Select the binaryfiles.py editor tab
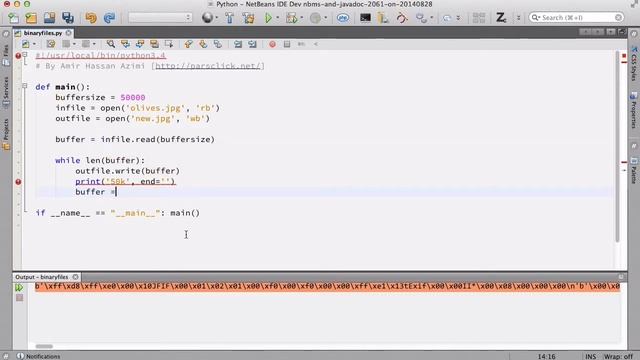 click(42, 33)
